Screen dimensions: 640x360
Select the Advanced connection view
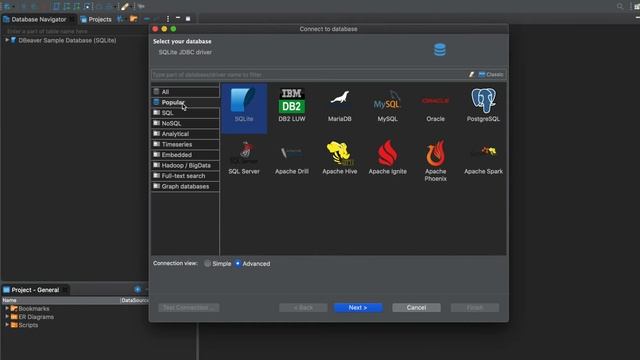[x=252, y=264]
